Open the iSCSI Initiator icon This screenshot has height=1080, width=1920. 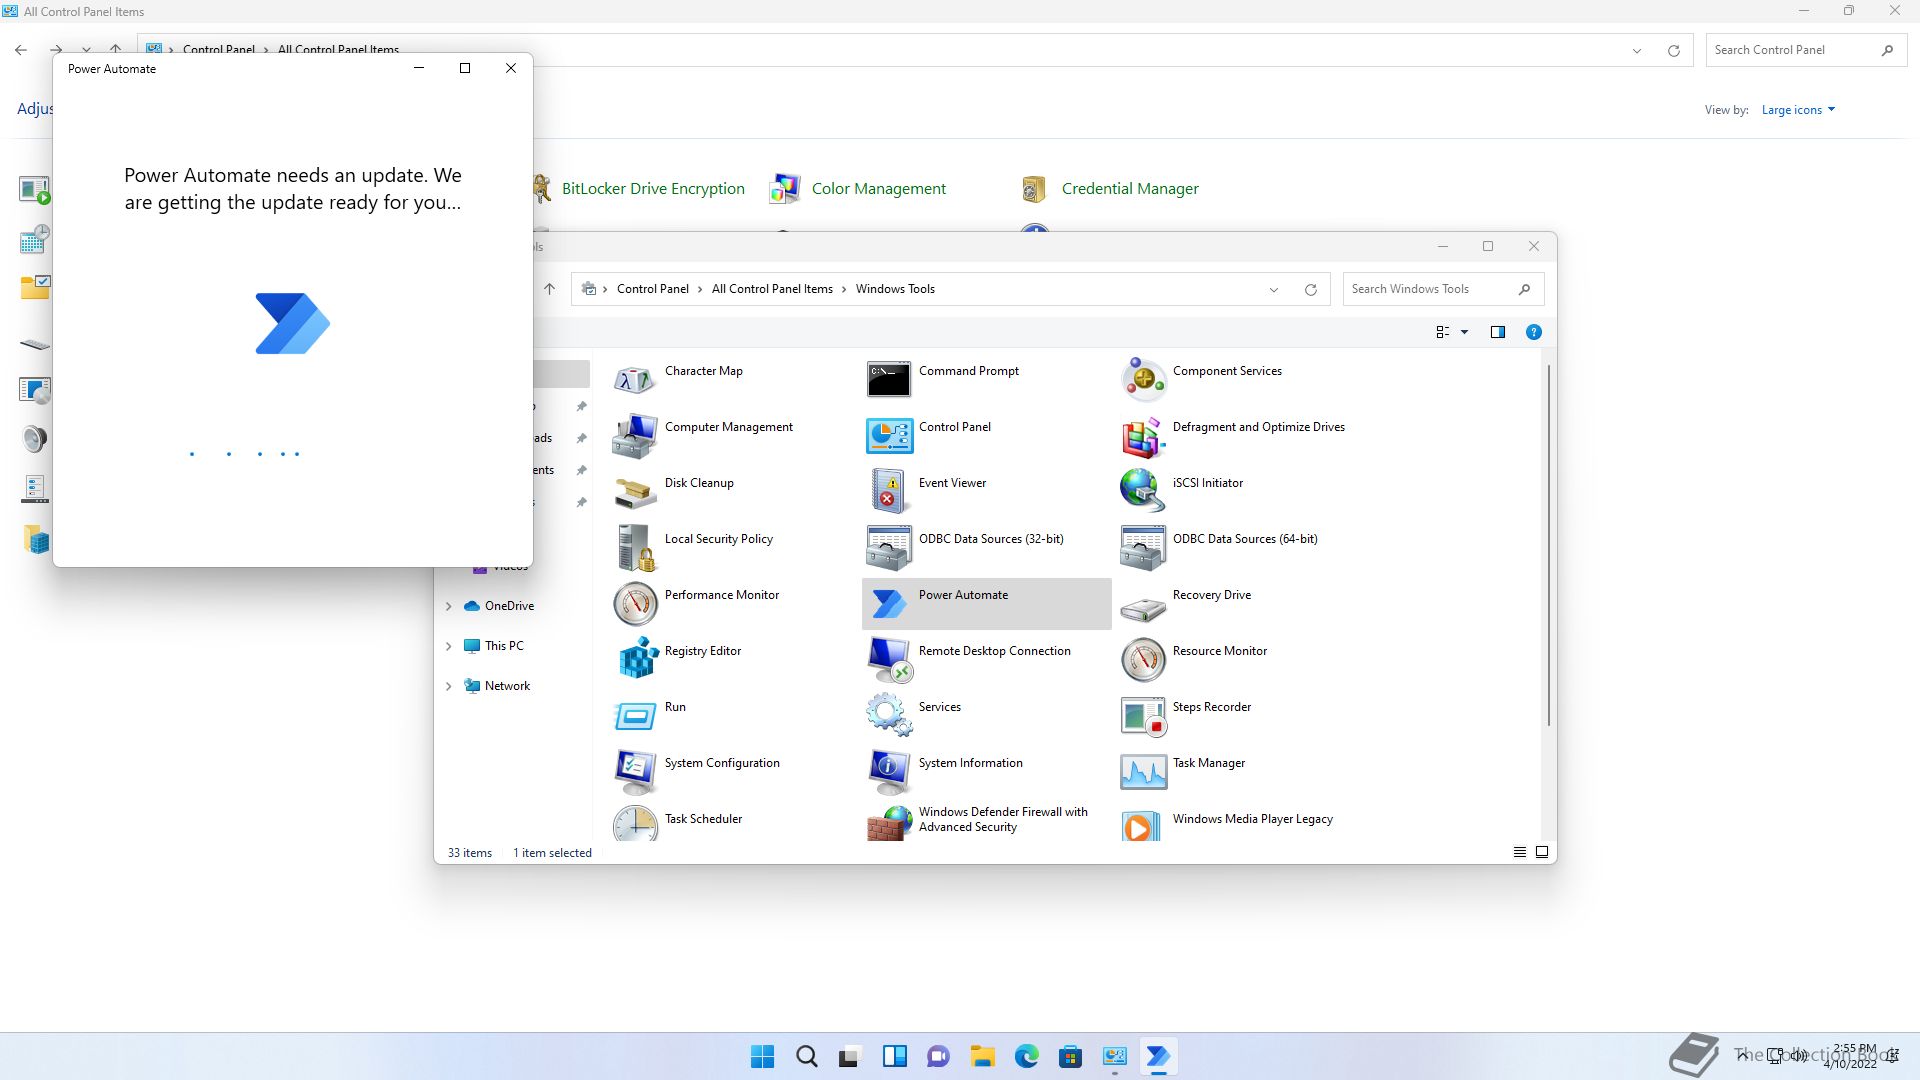coord(1142,492)
